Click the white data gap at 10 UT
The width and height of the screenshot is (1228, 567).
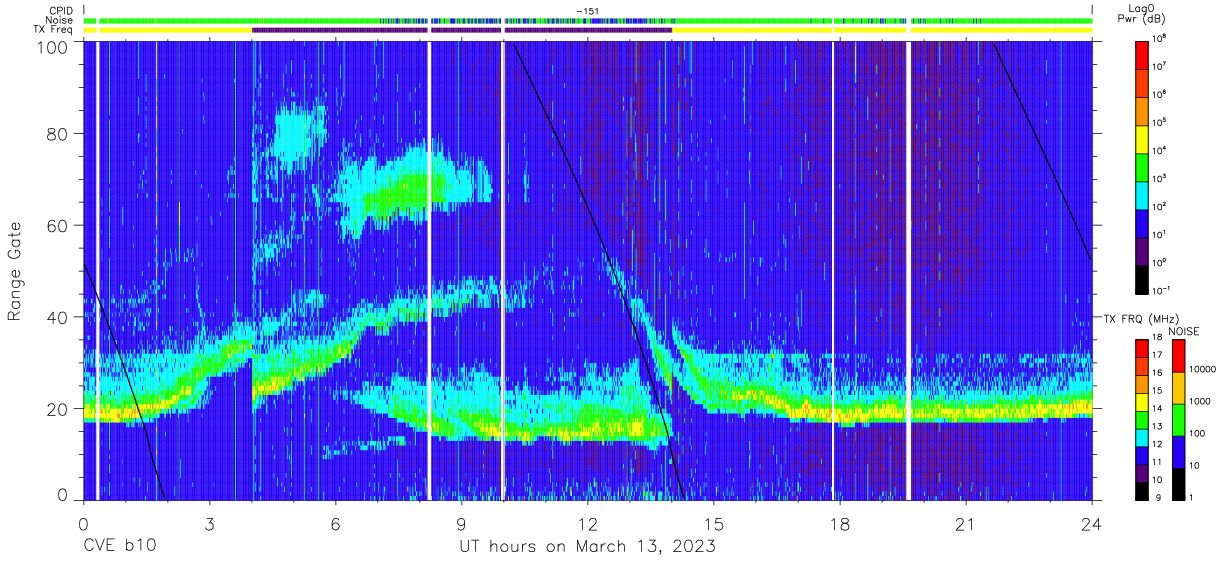point(502,270)
